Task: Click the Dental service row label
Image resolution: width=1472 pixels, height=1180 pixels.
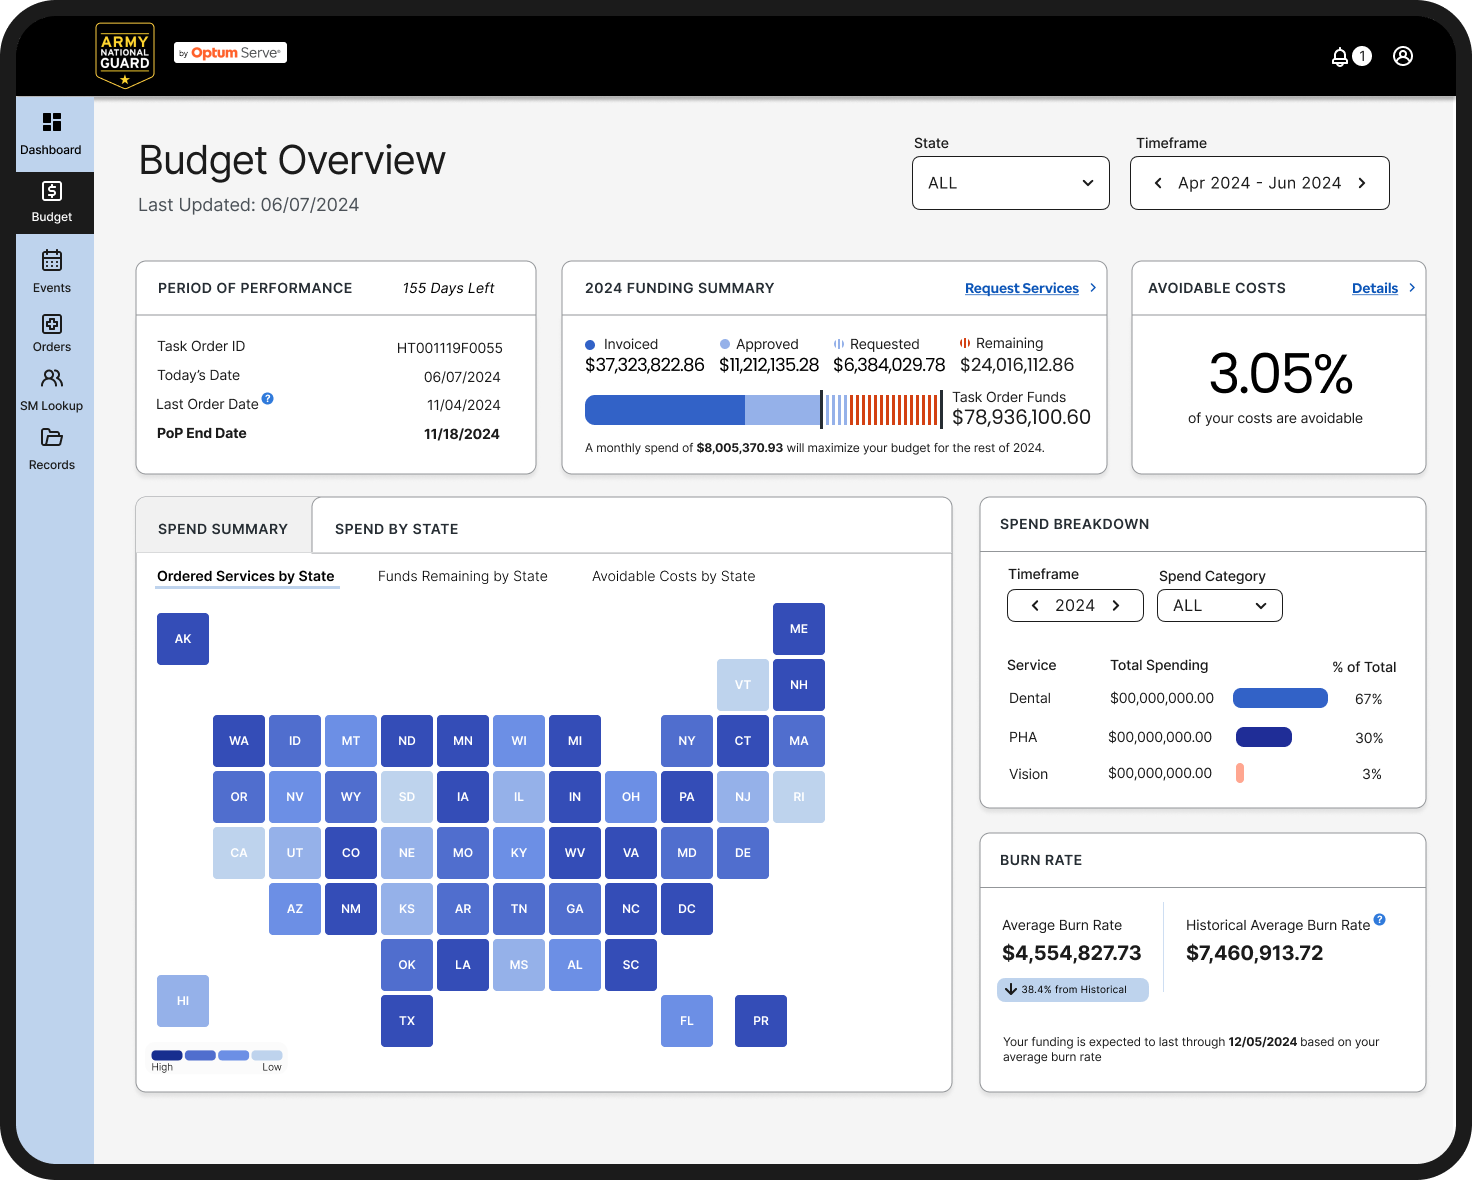Action: pyautogui.click(x=1030, y=698)
